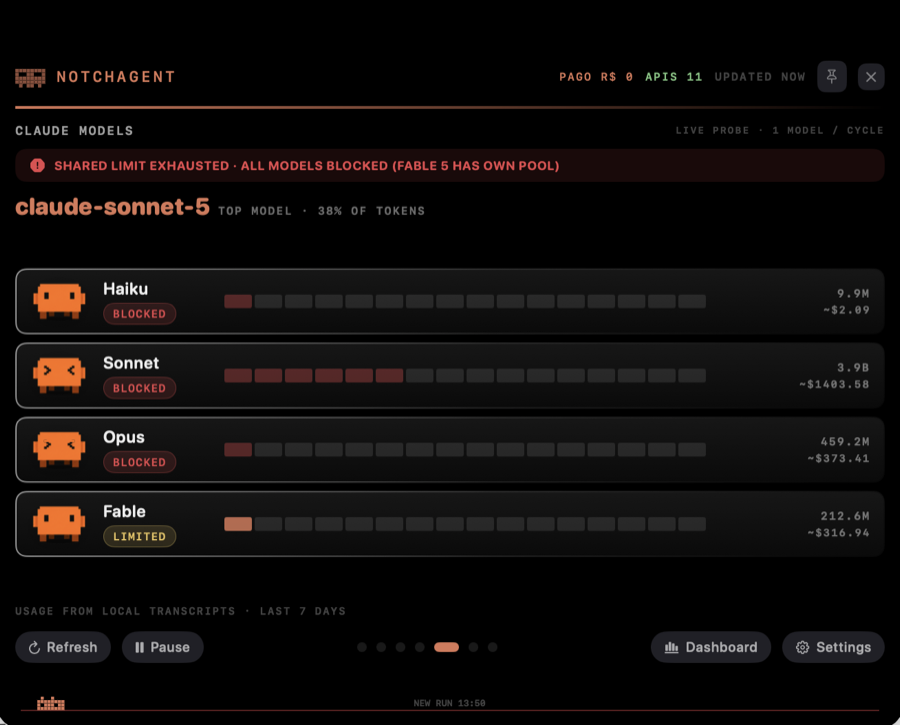This screenshot has height=725, width=900.
Task: Click the Haiku usage bar
Action: coord(465,301)
